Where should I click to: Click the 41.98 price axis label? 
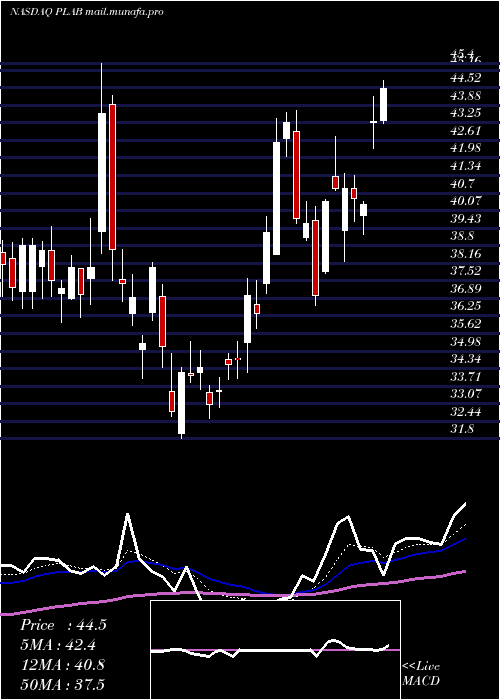tap(466, 148)
